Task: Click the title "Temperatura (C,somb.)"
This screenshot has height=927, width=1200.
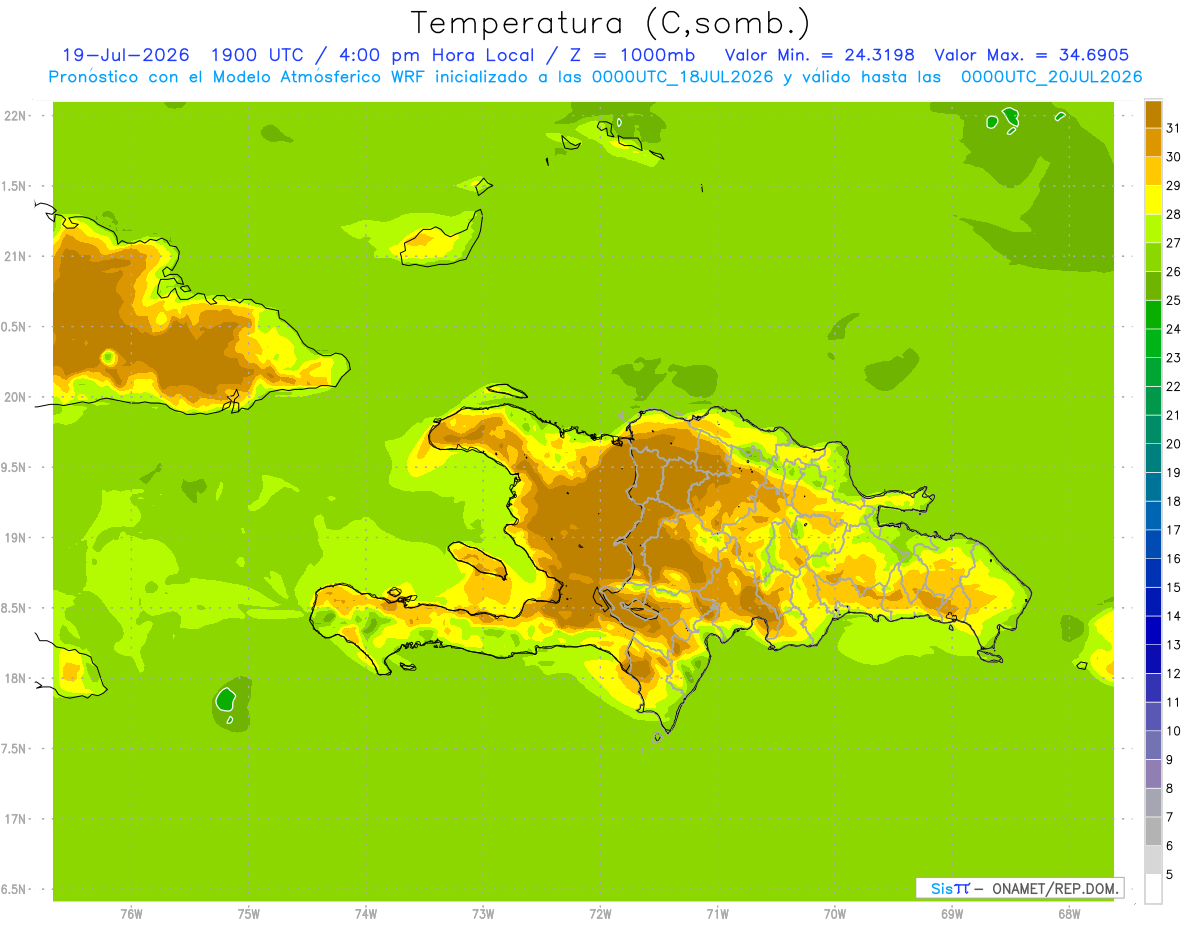Action: (x=610, y=23)
